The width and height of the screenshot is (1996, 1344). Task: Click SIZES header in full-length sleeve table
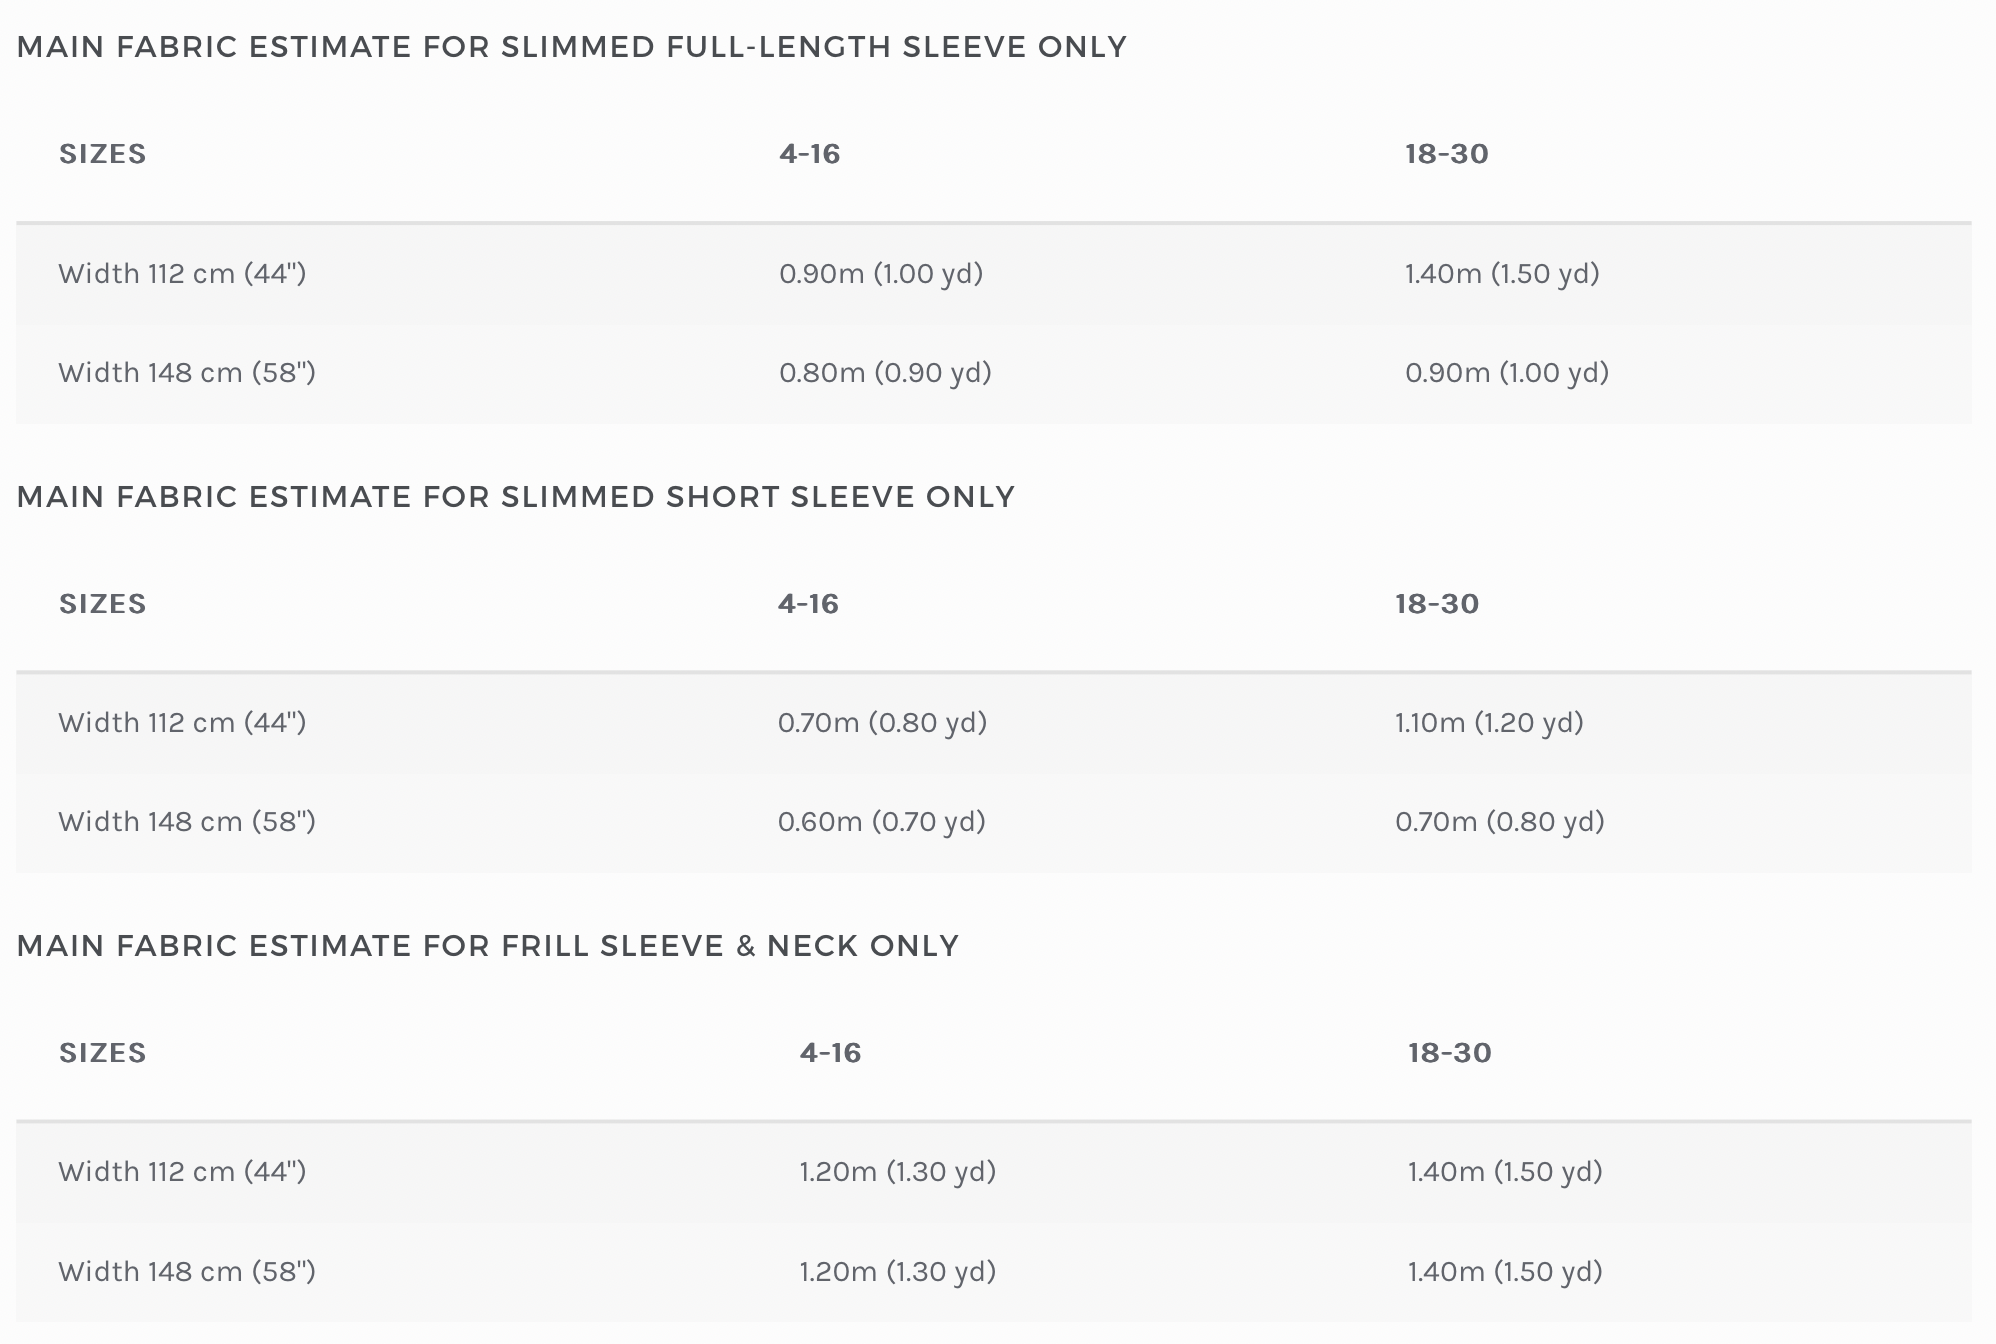(x=103, y=154)
